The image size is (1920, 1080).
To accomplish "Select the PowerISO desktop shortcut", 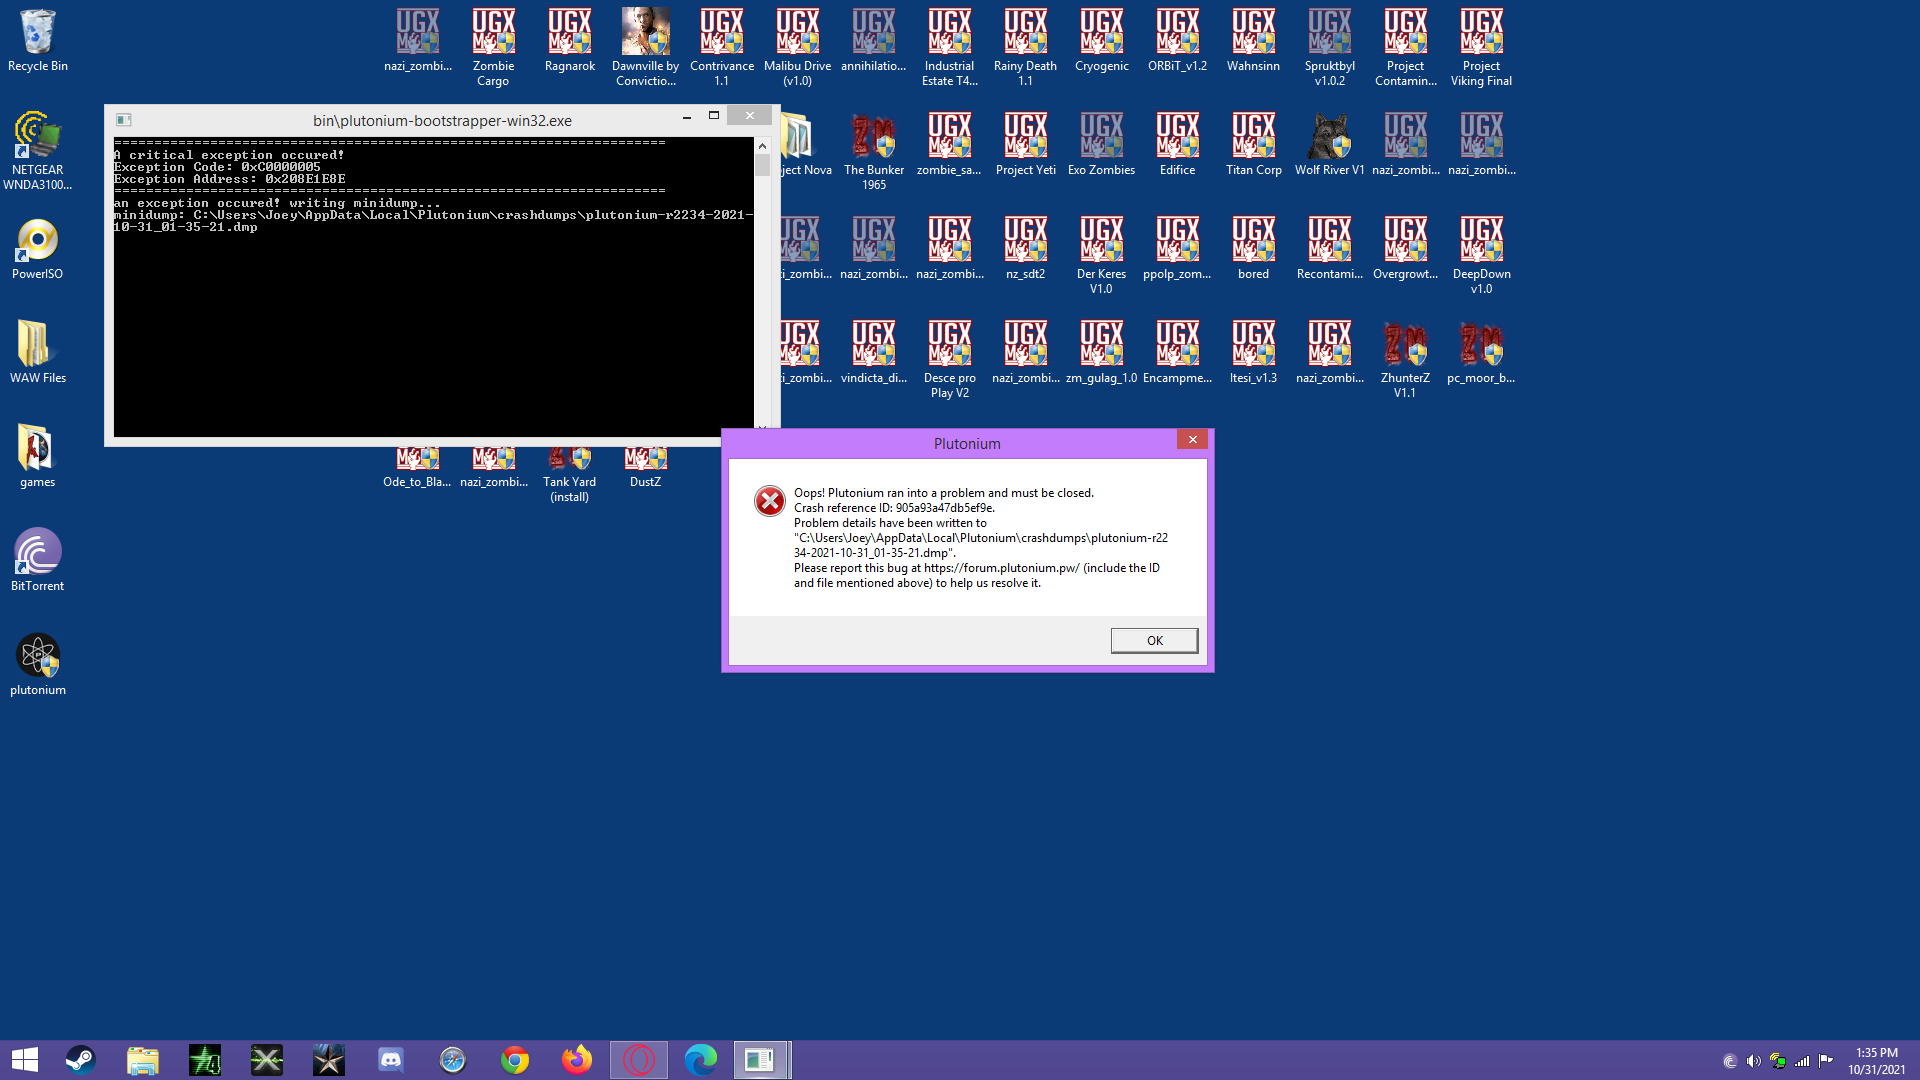I will (38, 249).
